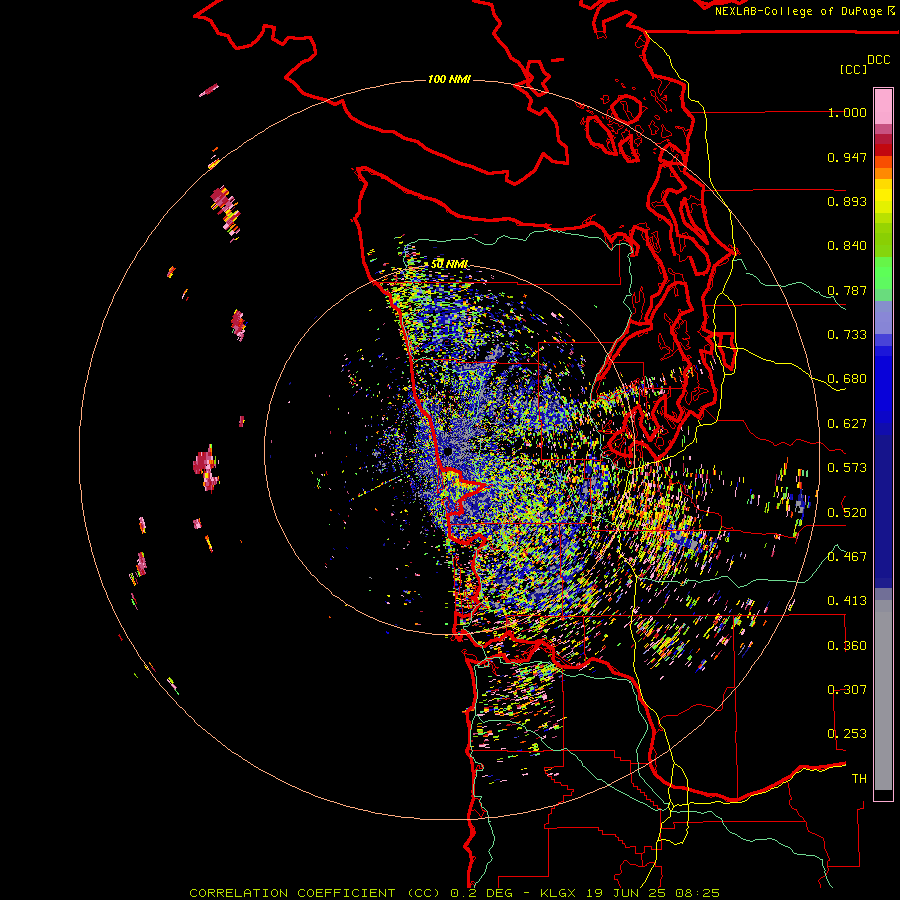Screen dimensions: 900x900
Task: Pick the pink segment of the color bar
Action: (883, 106)
